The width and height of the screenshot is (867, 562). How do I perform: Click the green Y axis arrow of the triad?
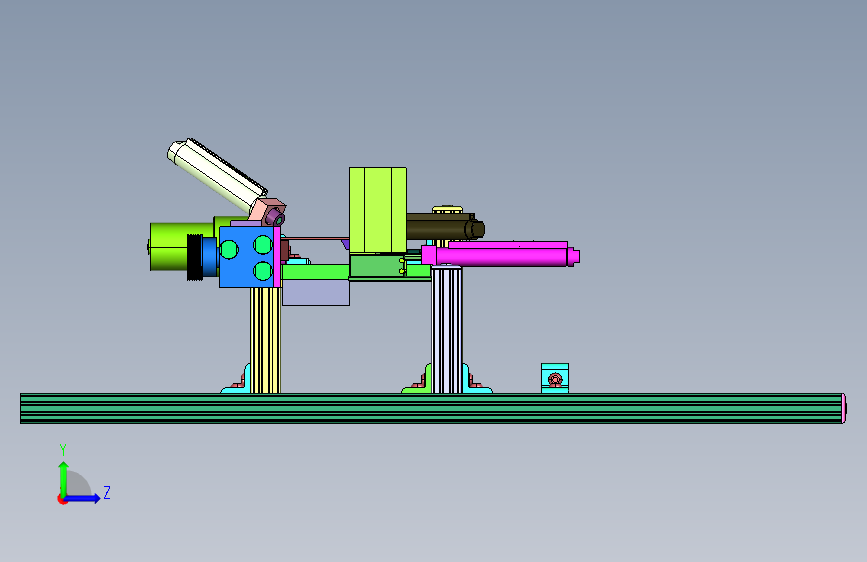(x=64, y=478)
